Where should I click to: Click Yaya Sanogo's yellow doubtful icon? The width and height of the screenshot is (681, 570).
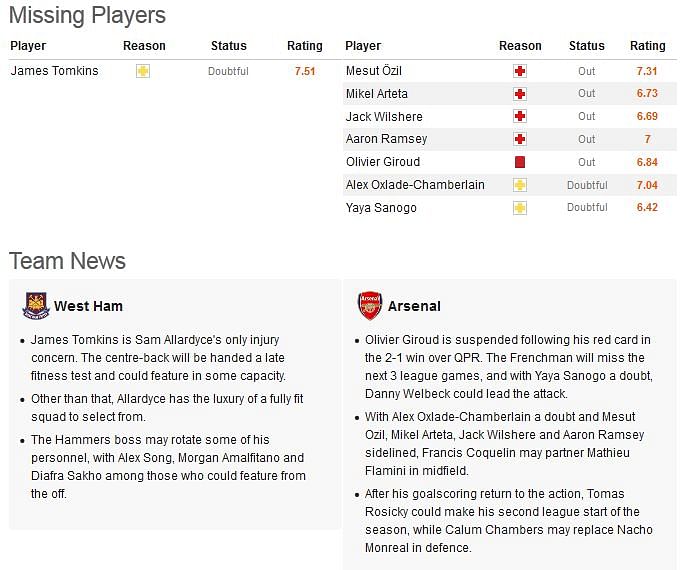(x=520, y=208)
